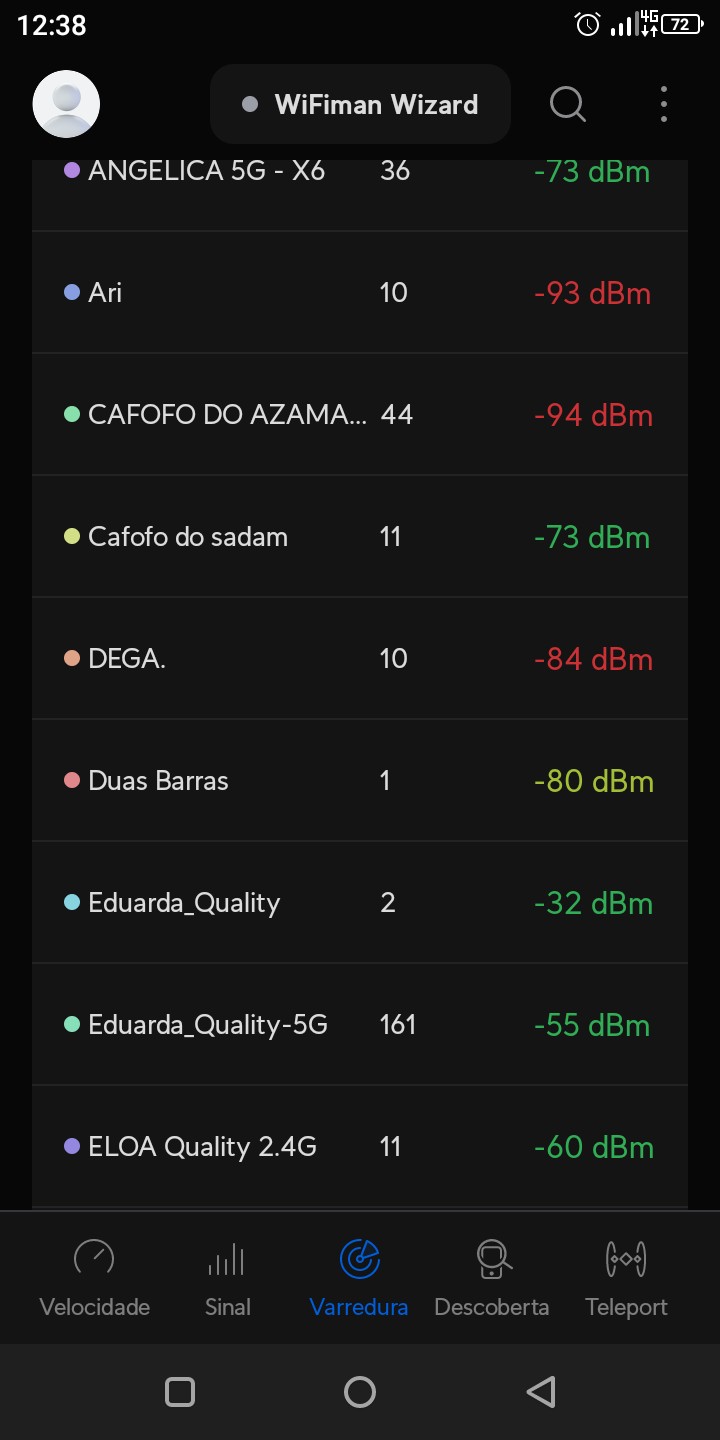Select the Duas Barras network row
Image resolution: width=720 pixels, height=1440 pixels.
point(360,781)
